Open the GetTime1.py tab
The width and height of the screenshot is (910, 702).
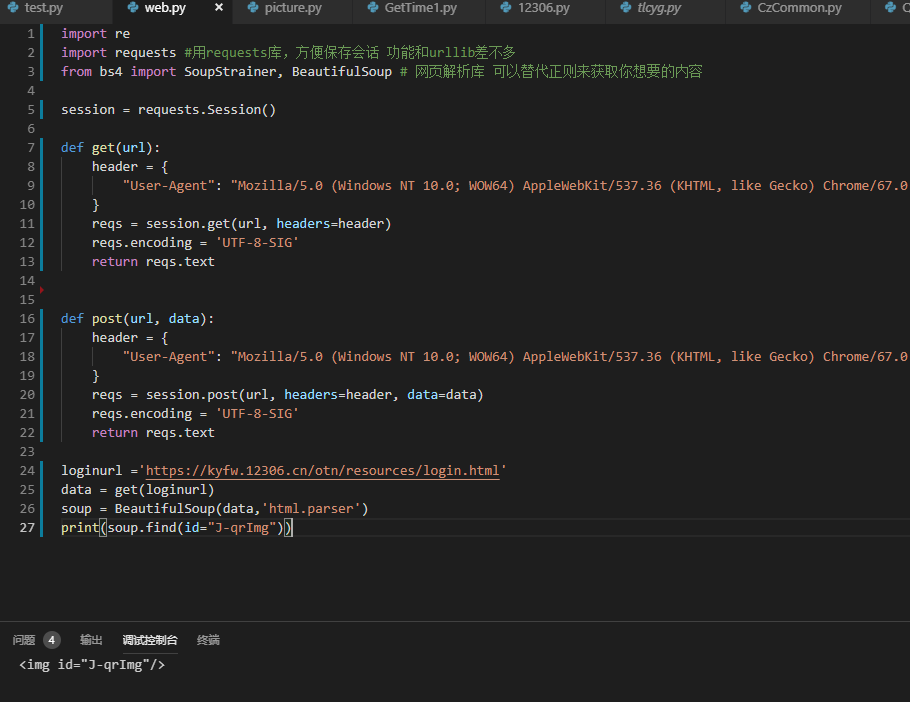tap(420, 8)
